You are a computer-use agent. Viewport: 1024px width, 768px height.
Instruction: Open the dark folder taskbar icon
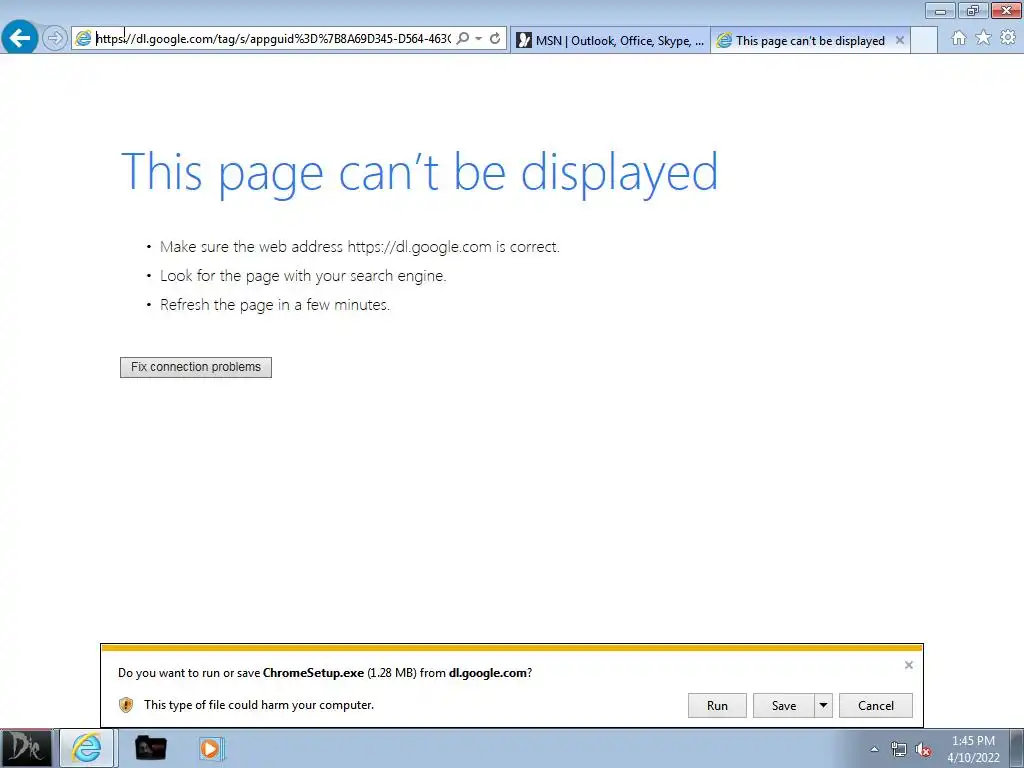pos(151,748)
